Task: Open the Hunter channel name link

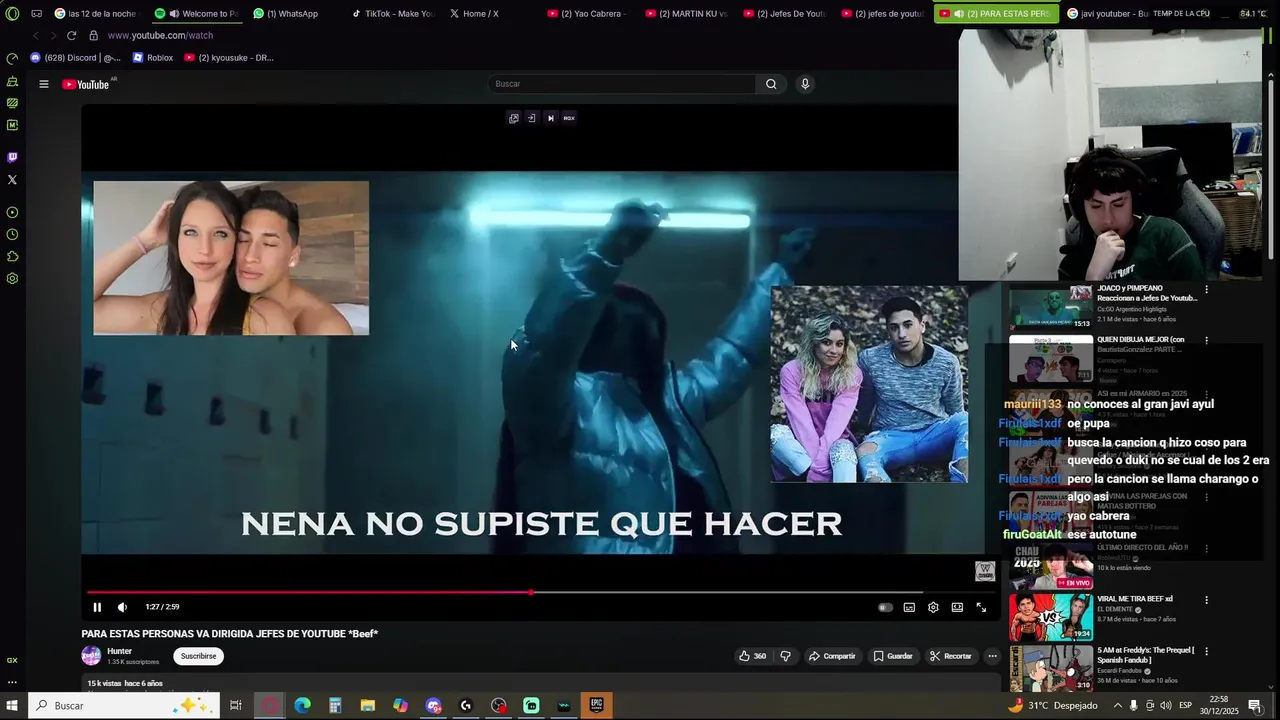Action: point(119,651)
